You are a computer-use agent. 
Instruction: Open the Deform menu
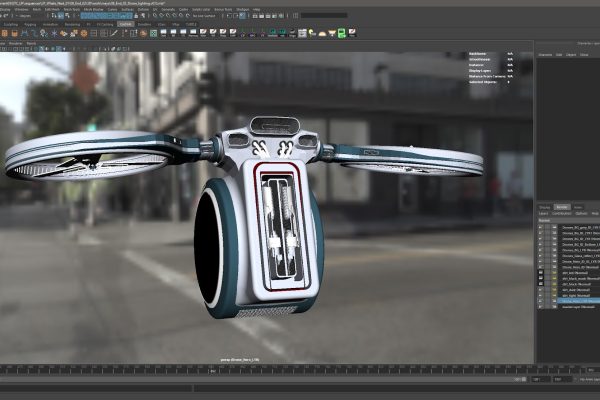(143, 9)
